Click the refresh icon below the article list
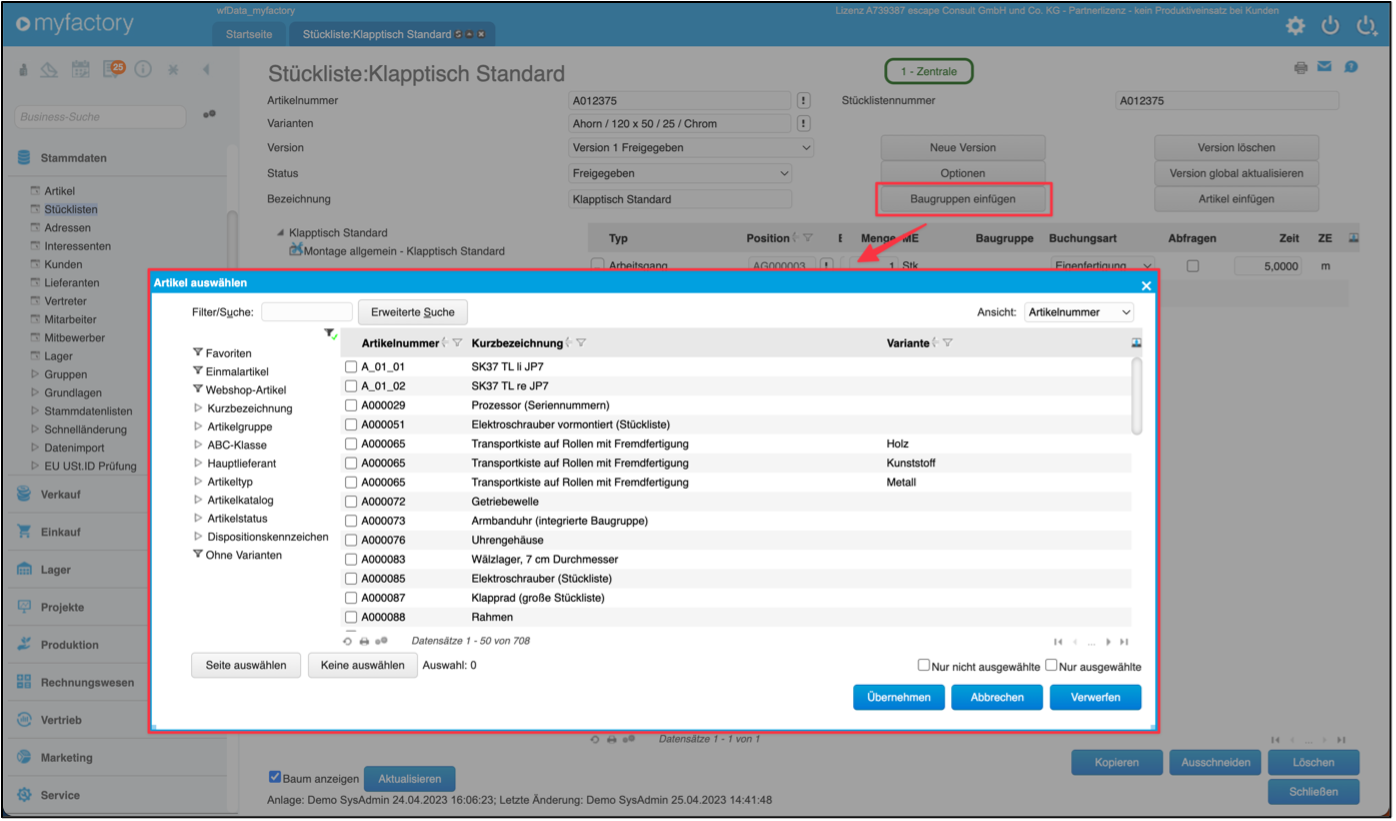 [348, 641]
